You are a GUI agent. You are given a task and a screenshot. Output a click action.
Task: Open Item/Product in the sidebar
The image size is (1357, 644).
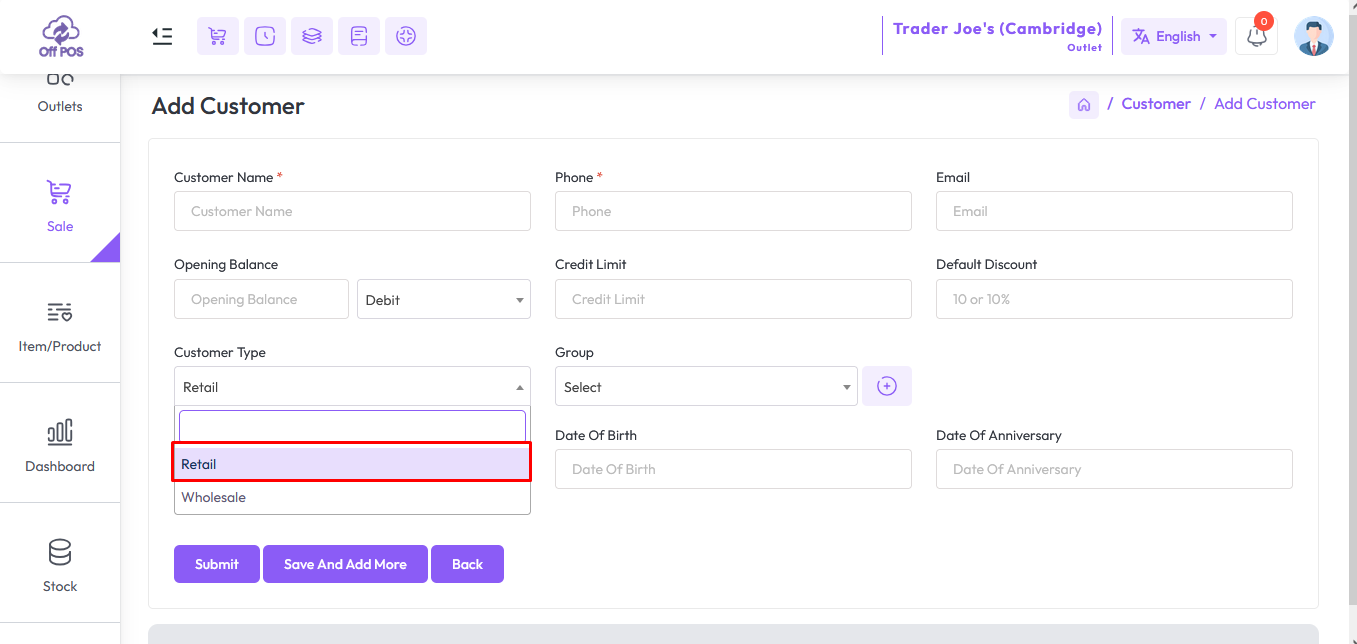[60, 323]
